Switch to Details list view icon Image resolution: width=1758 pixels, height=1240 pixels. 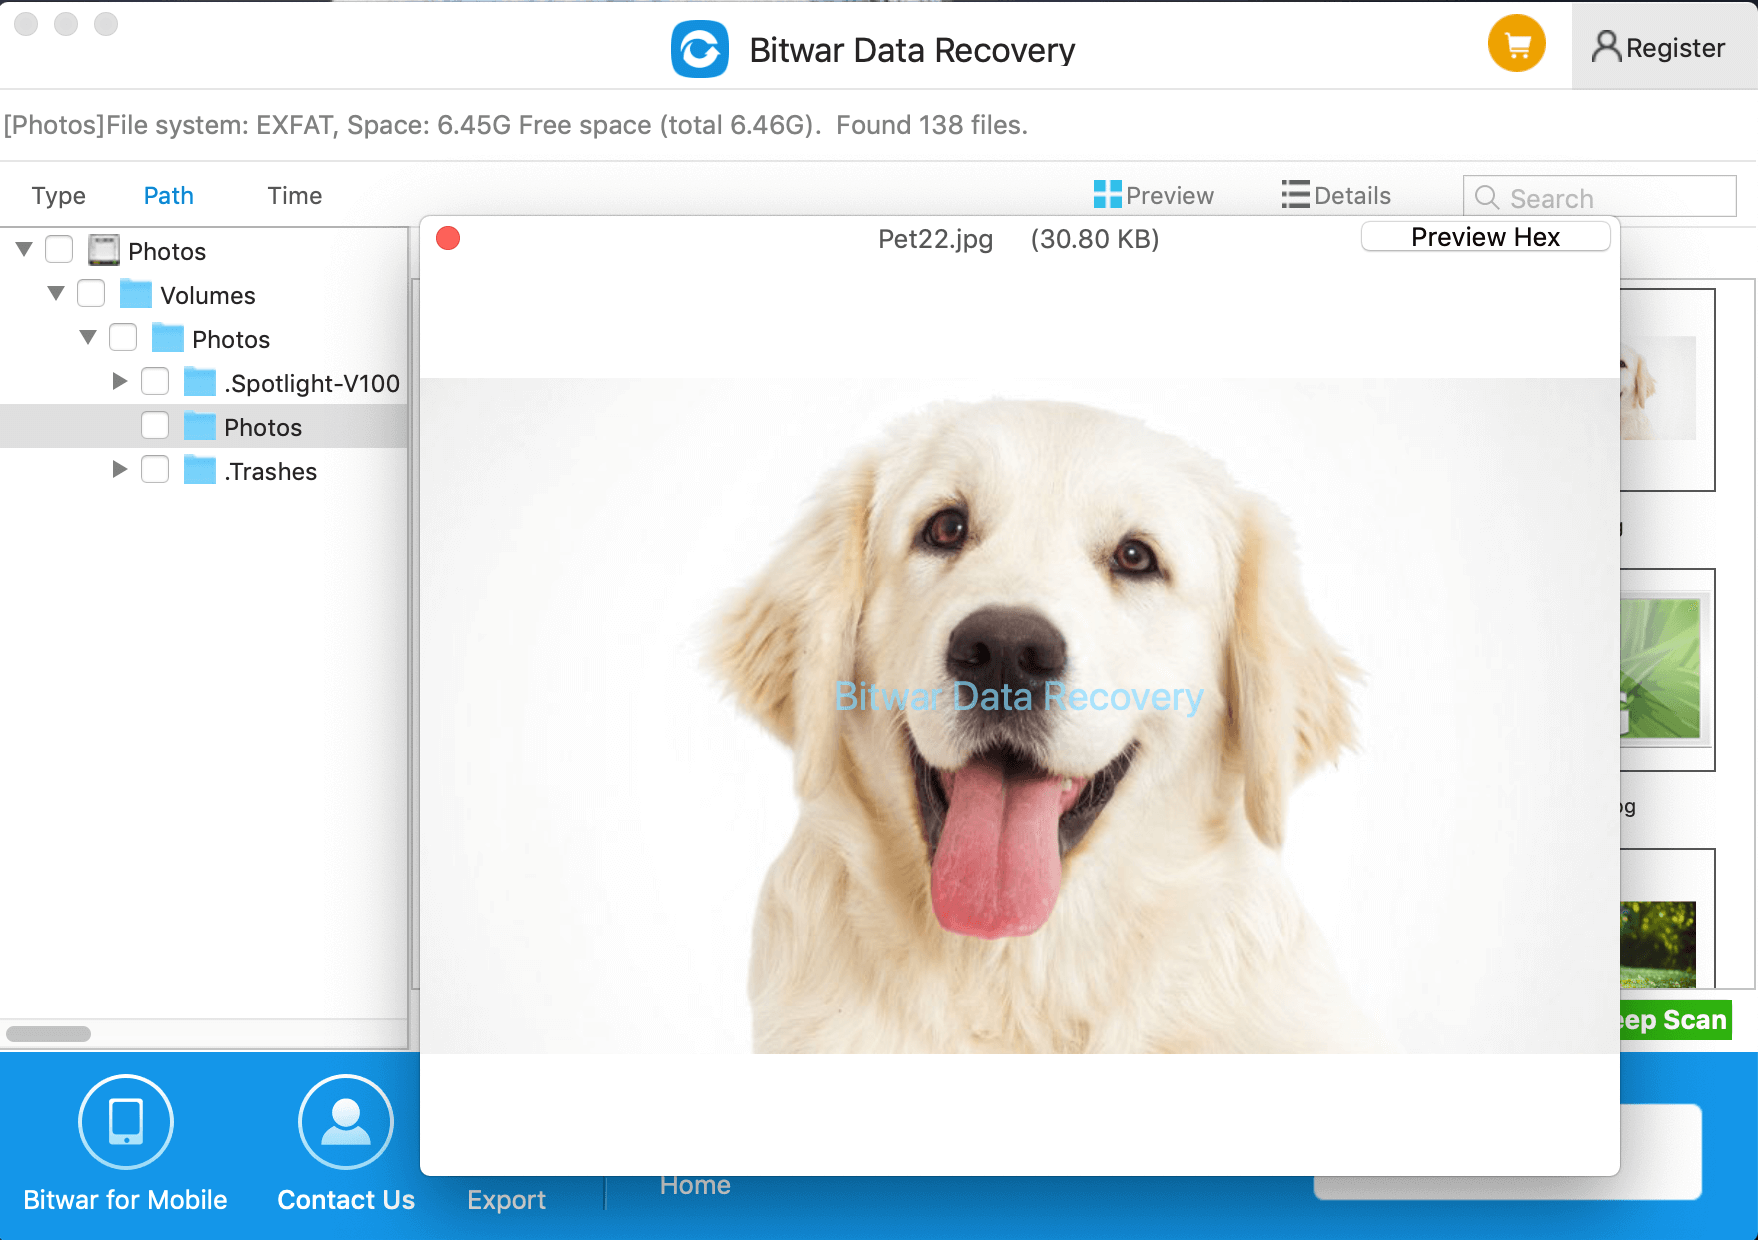click(x=1295, y=194)
